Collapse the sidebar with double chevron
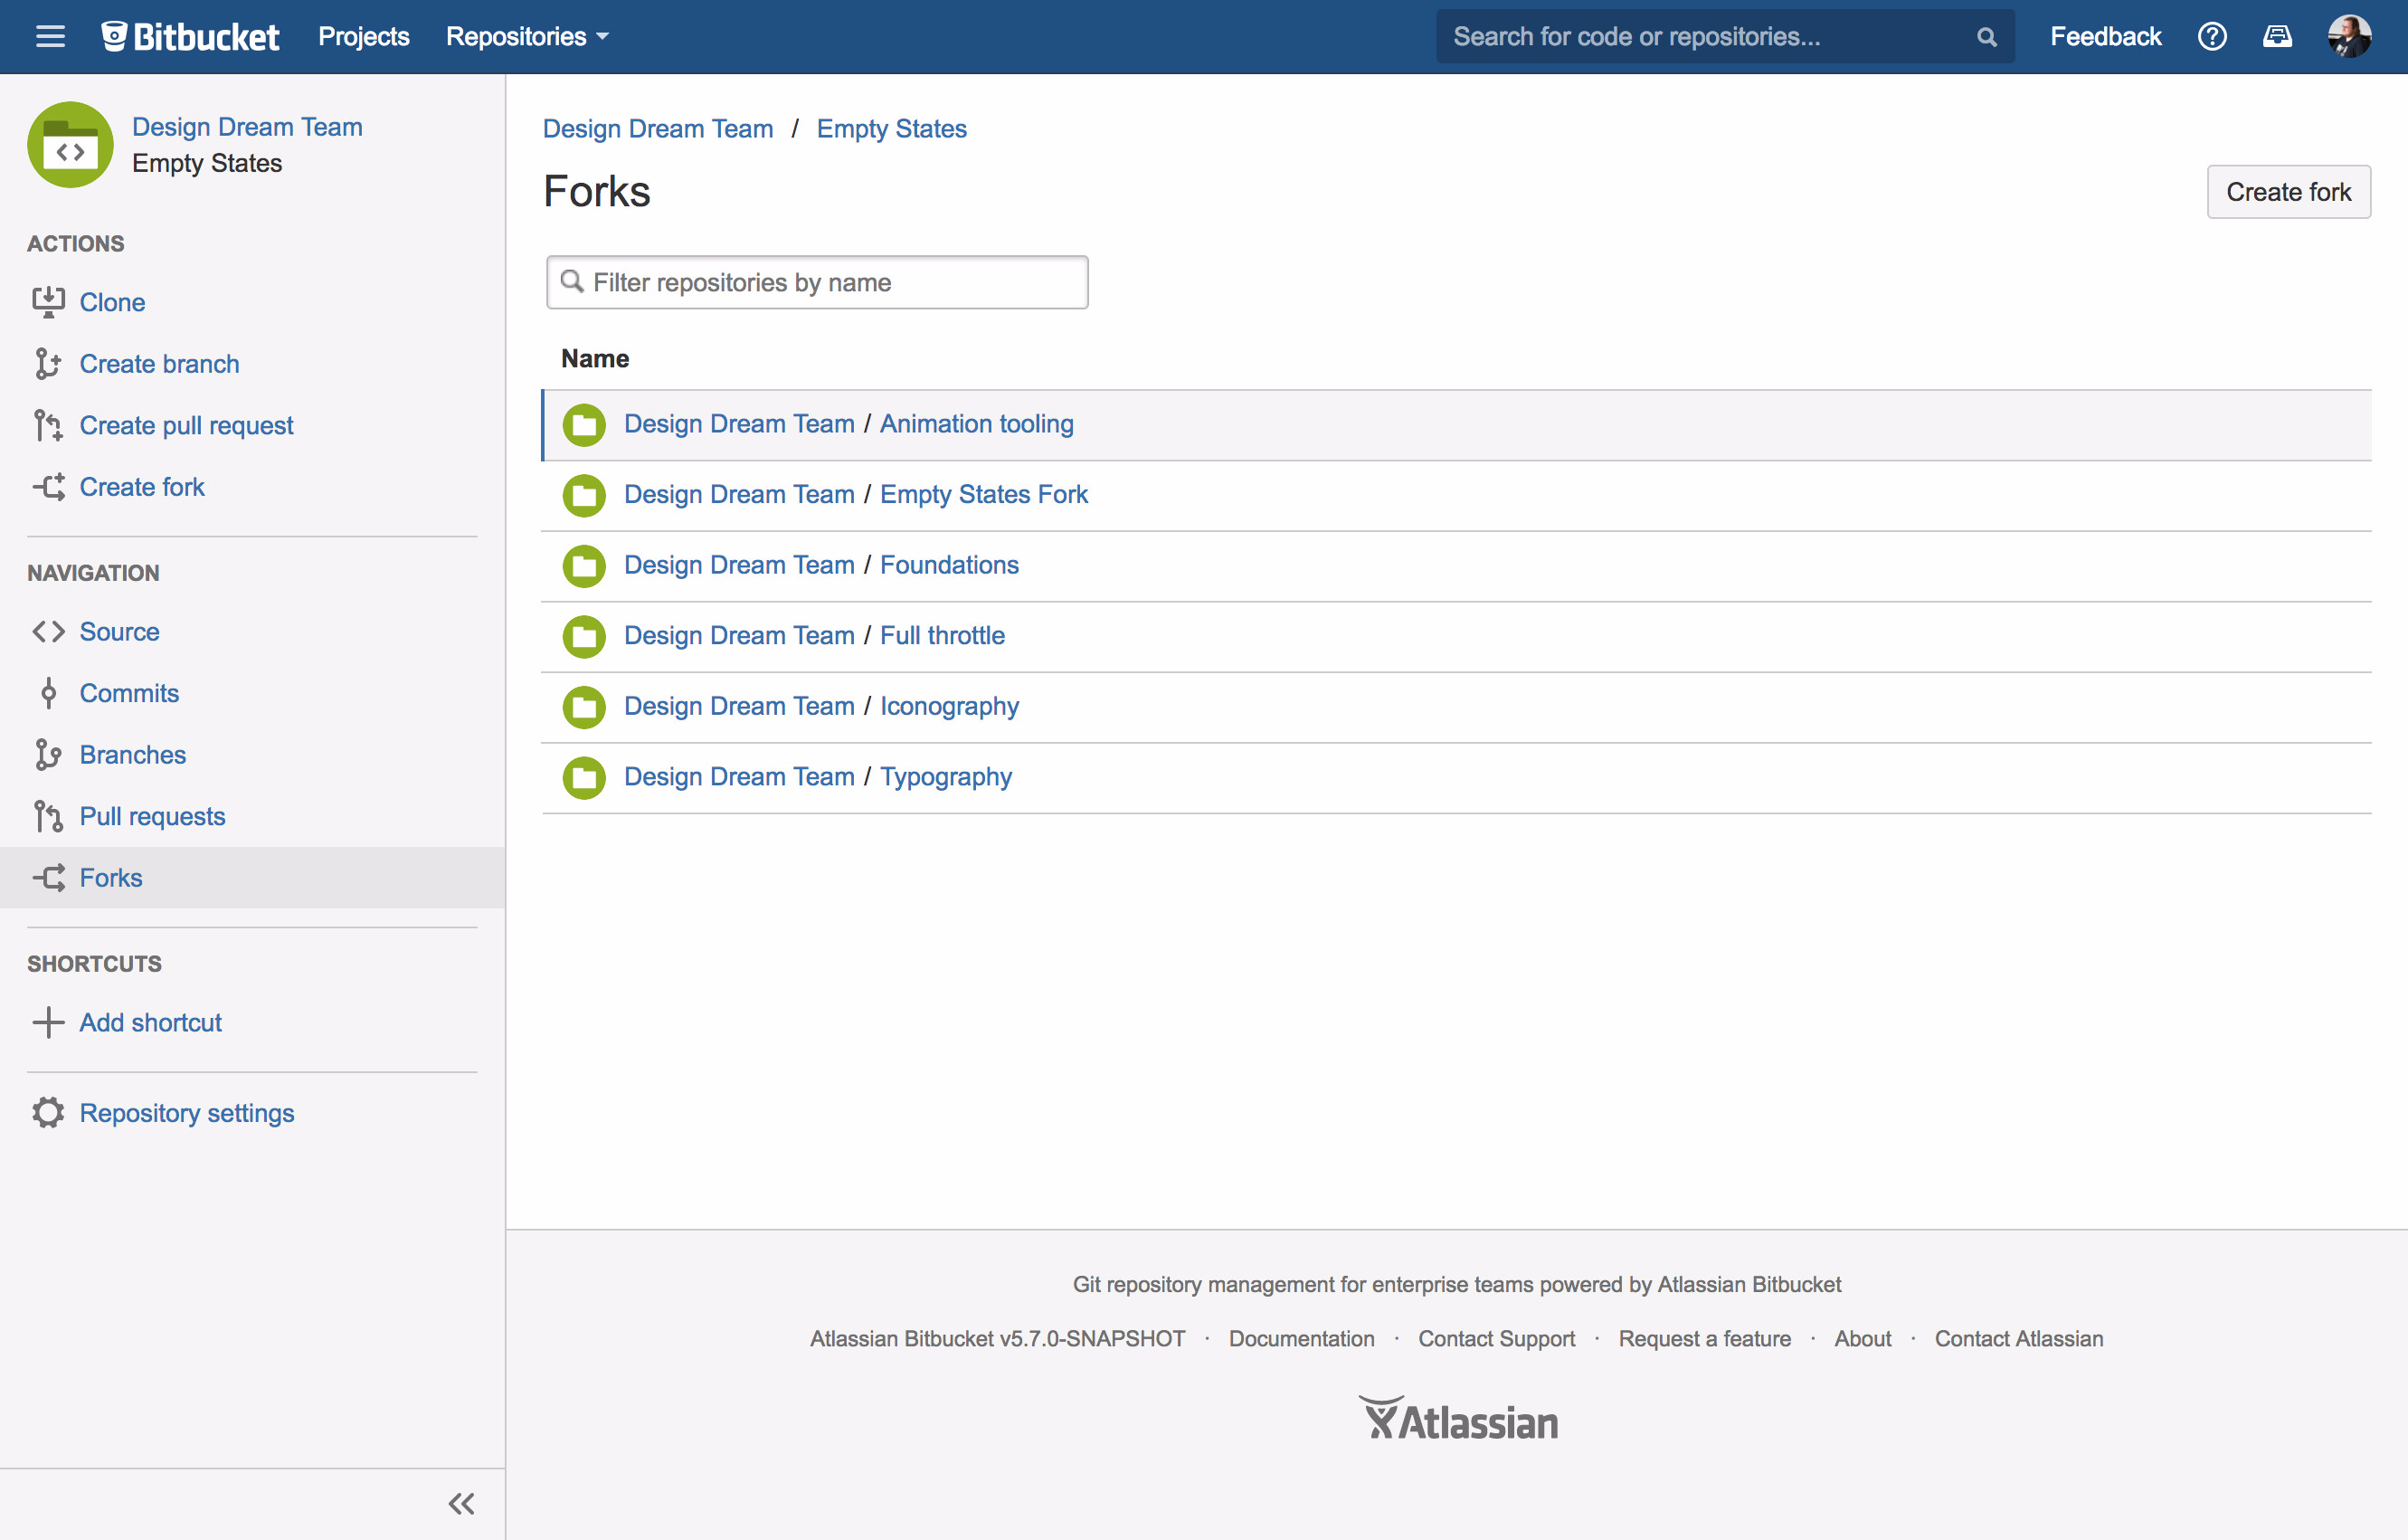The image size is (2408, 1540). click(461, 1504)
